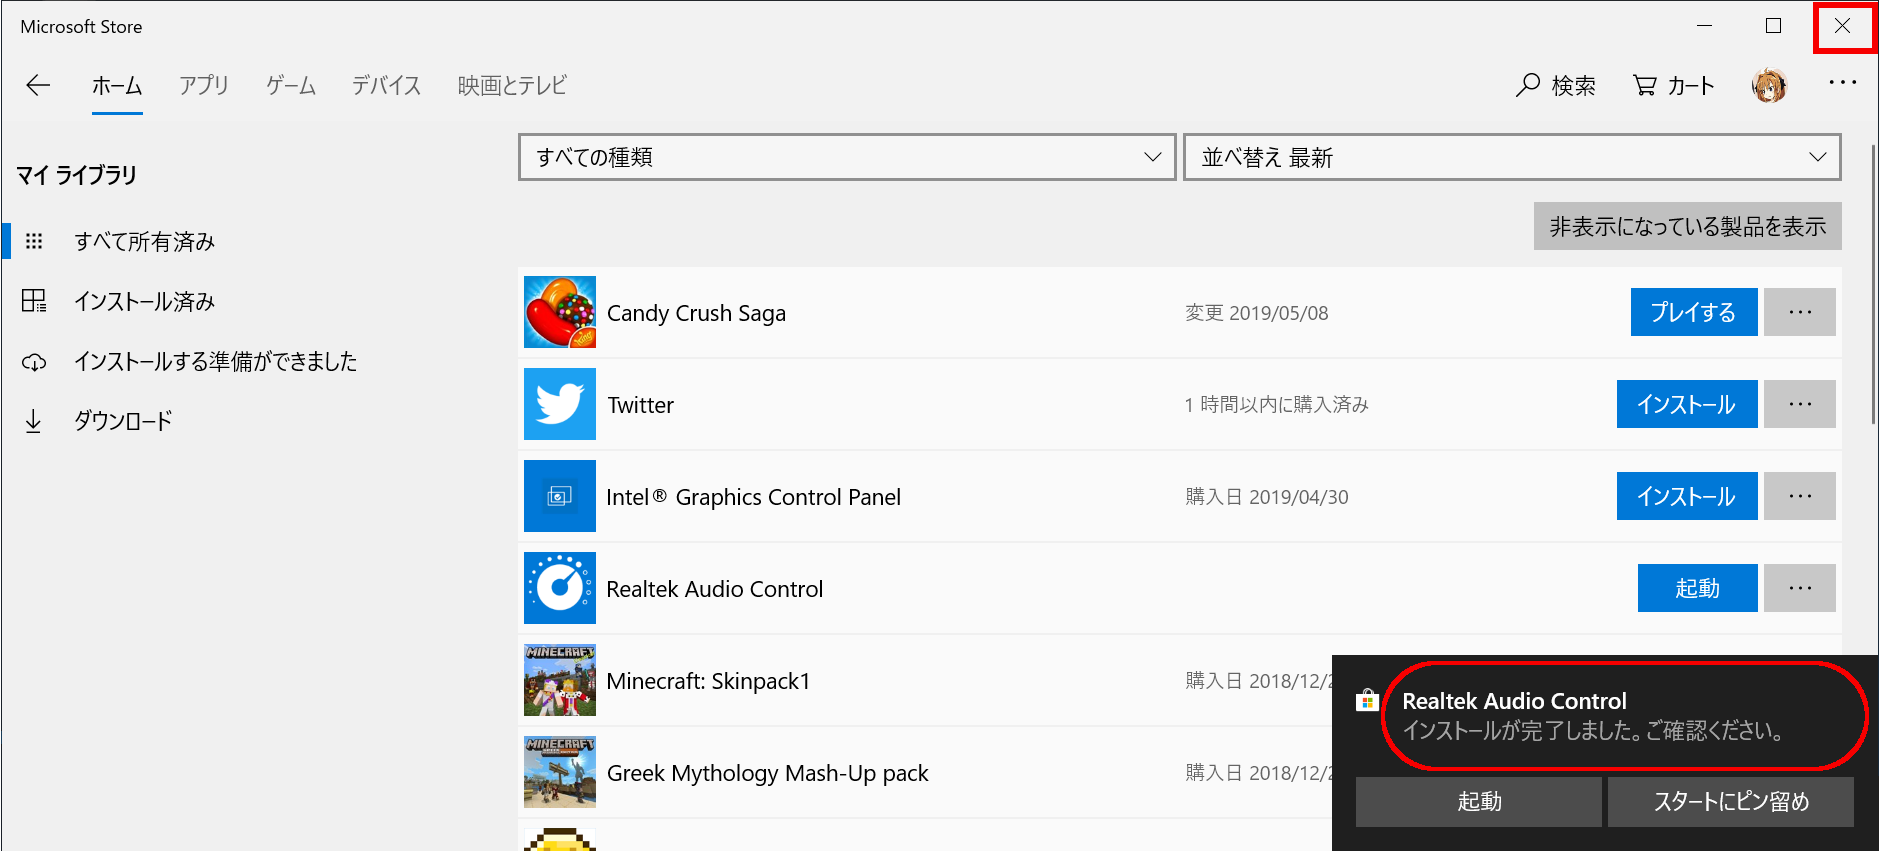Open the user profile avatar
The width and height of the screenshot is (1880, 851).
click(1769, 86)
